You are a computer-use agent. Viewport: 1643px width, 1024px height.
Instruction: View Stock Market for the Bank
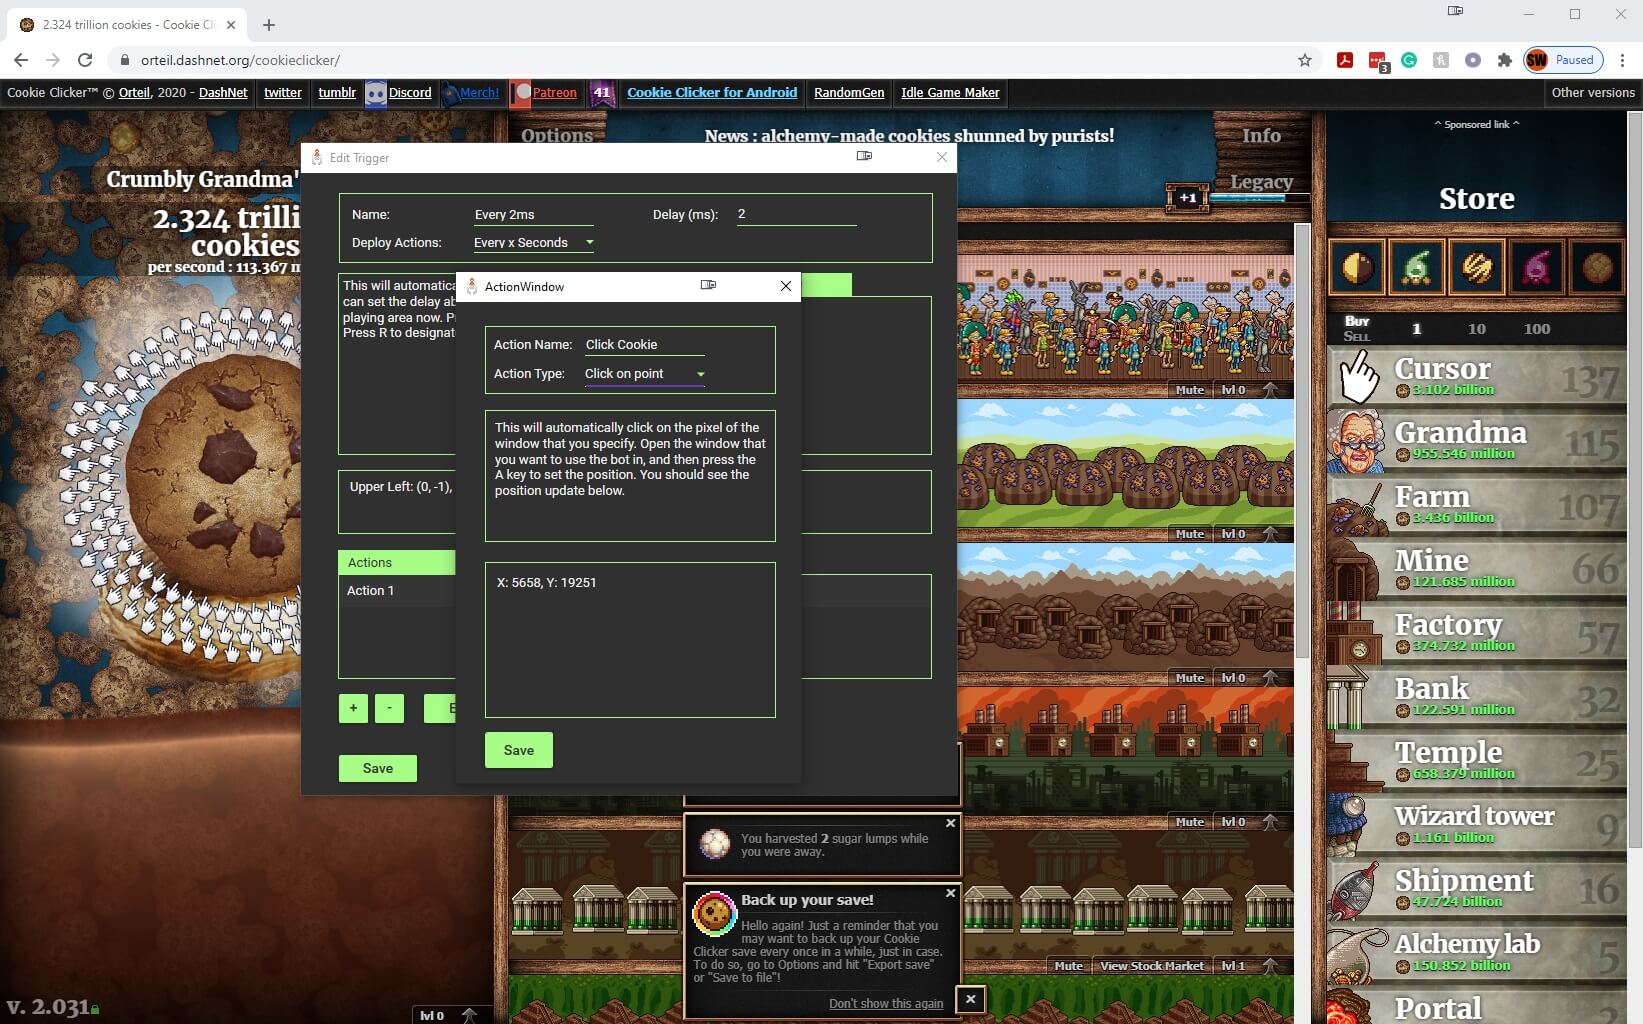[1152, 966]
